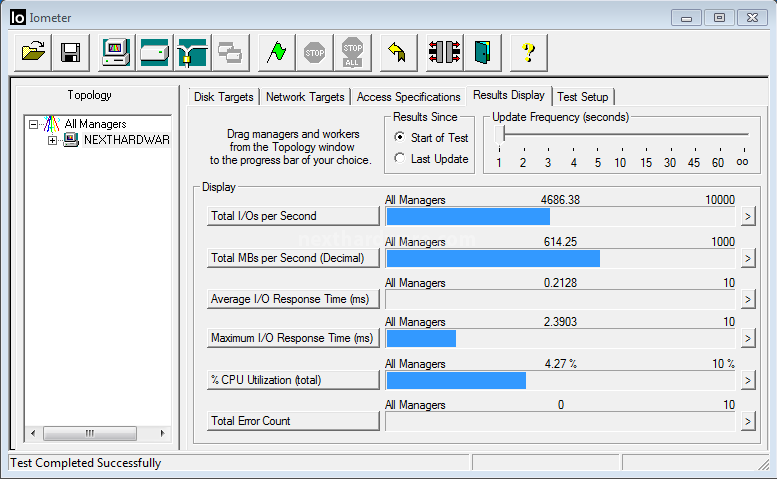777x479 pixels.
Task: Open options arrow for Maximum I/O Response Time
Action: click(748, 339)
